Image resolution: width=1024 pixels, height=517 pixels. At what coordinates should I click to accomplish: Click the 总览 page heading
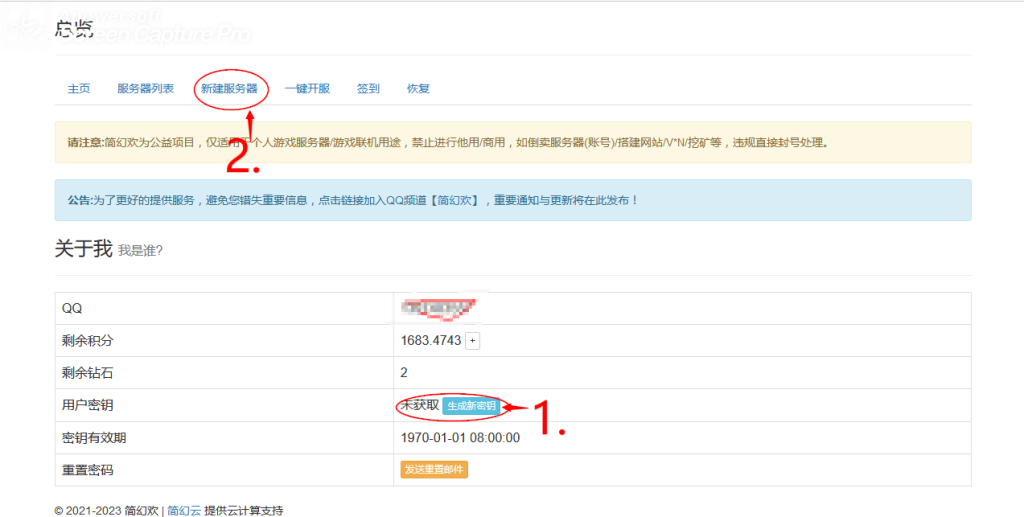pyautogui.click(x=74, y=30)
